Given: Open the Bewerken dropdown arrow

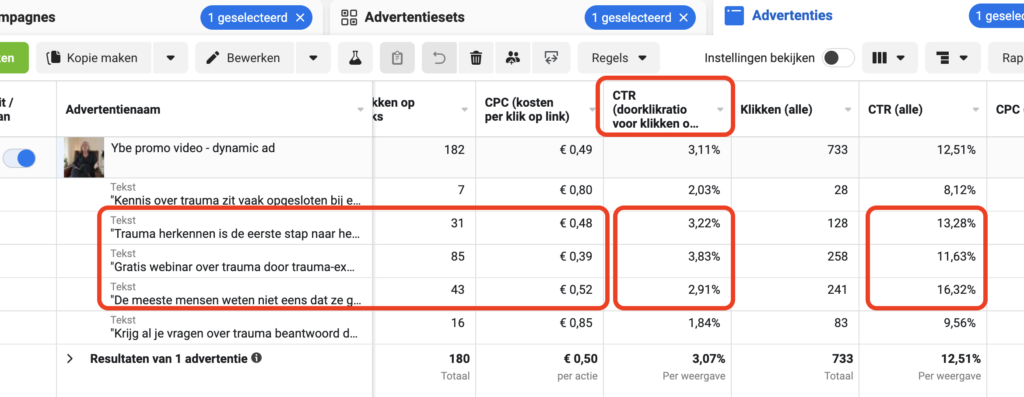Looking at the screenshot, I should [x=313, y=58].
